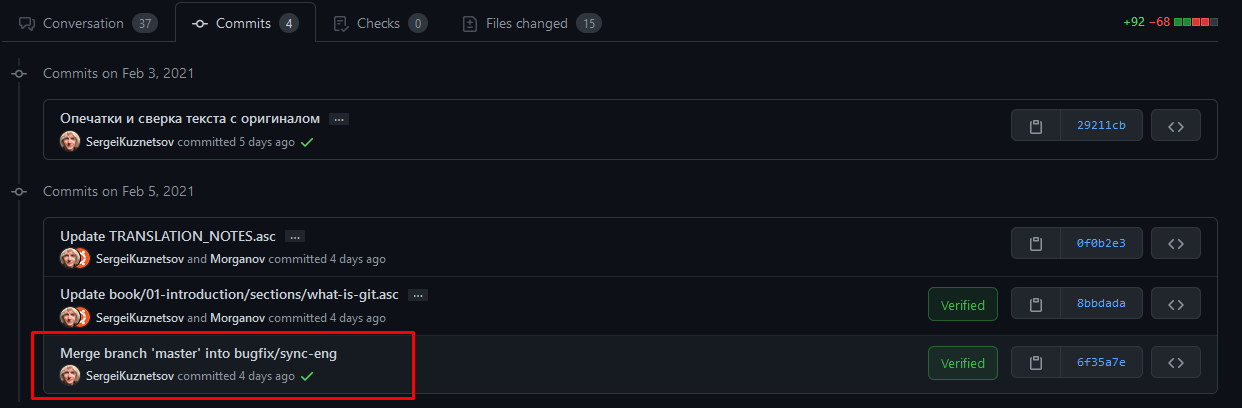Click the green check status on Merge commit

coord(308,377)
